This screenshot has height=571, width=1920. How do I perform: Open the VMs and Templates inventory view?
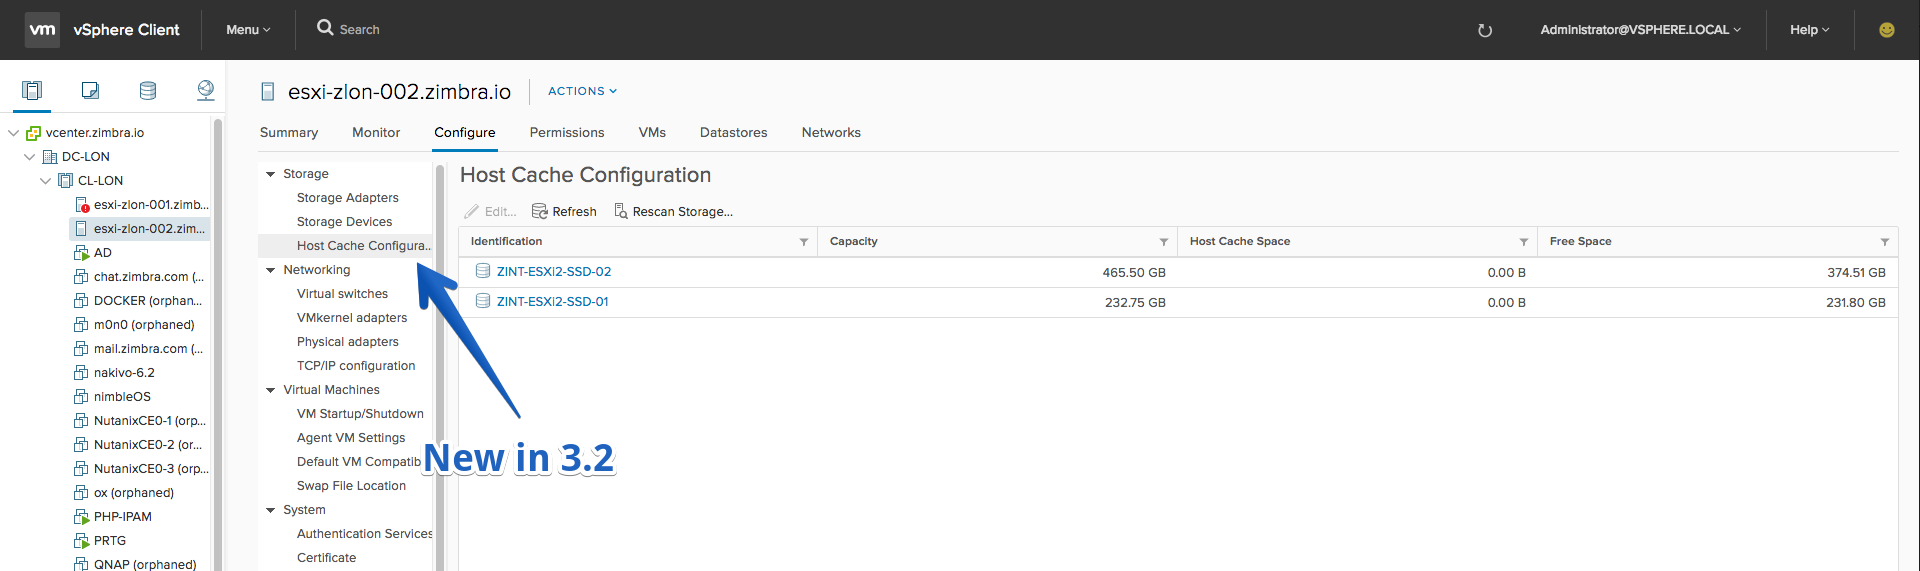90,91
